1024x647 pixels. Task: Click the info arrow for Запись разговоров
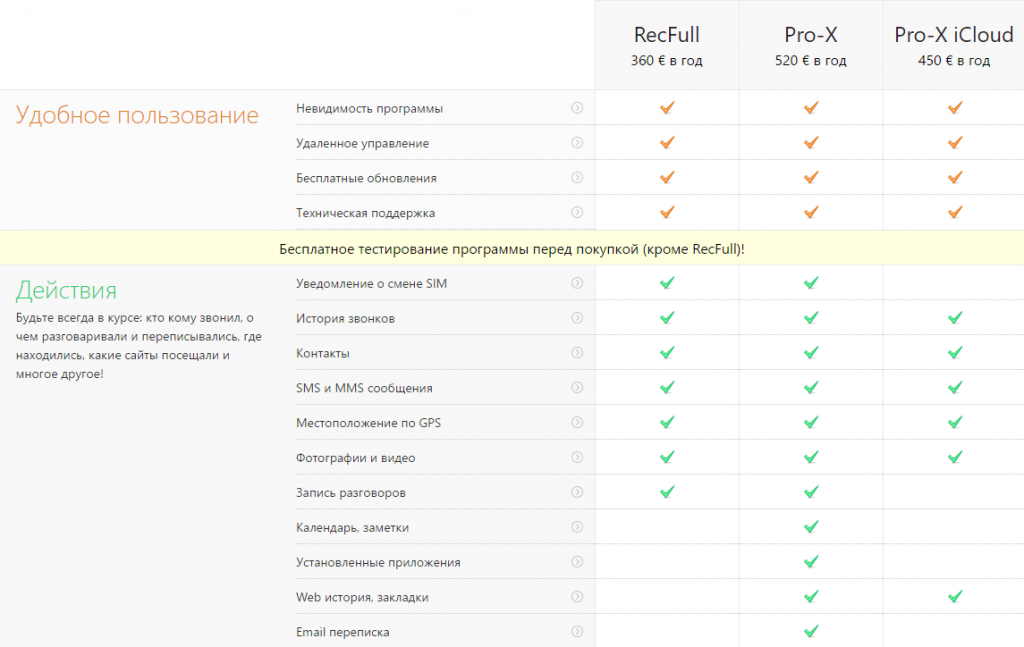point(577,492)
